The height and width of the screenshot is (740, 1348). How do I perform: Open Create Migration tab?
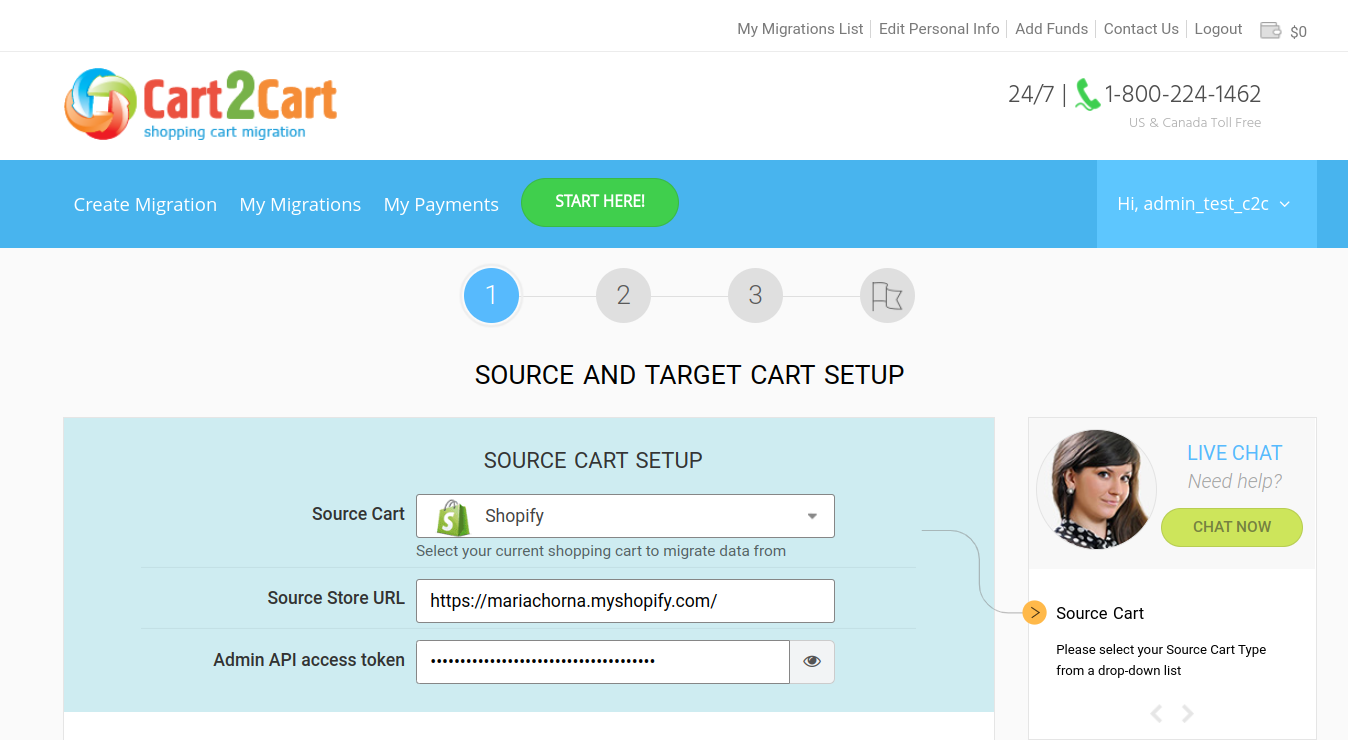click(145, 204)
